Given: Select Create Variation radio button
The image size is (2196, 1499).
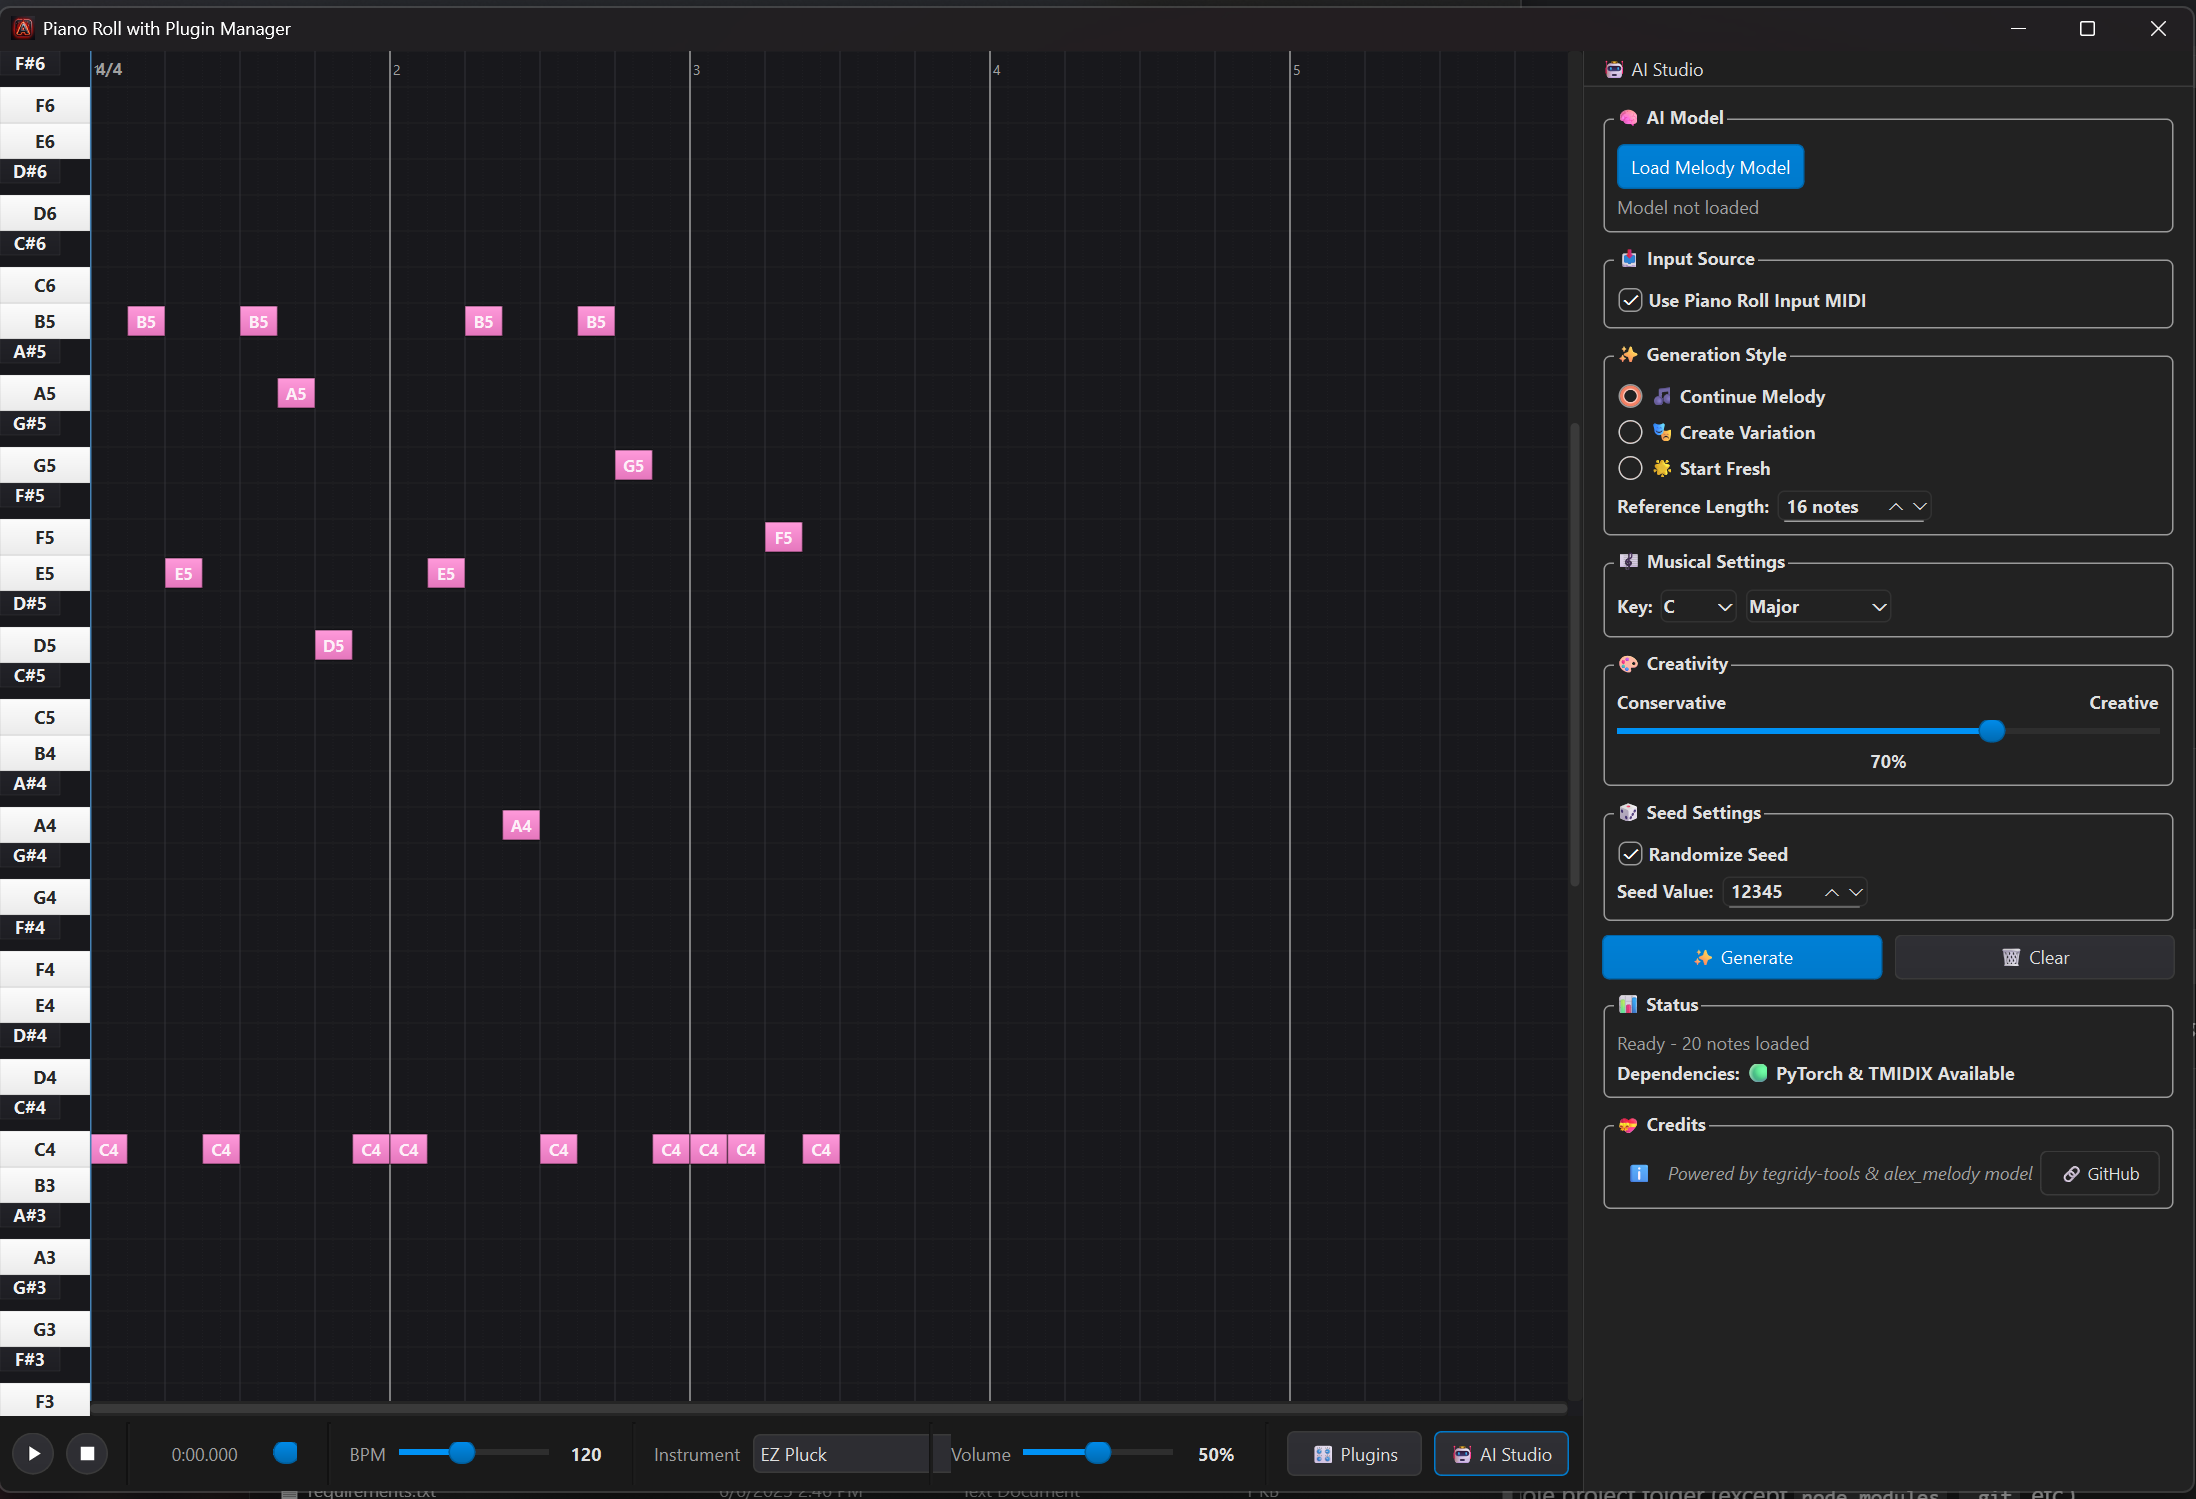Looking at the screenshot, I should coord(1630,432).
